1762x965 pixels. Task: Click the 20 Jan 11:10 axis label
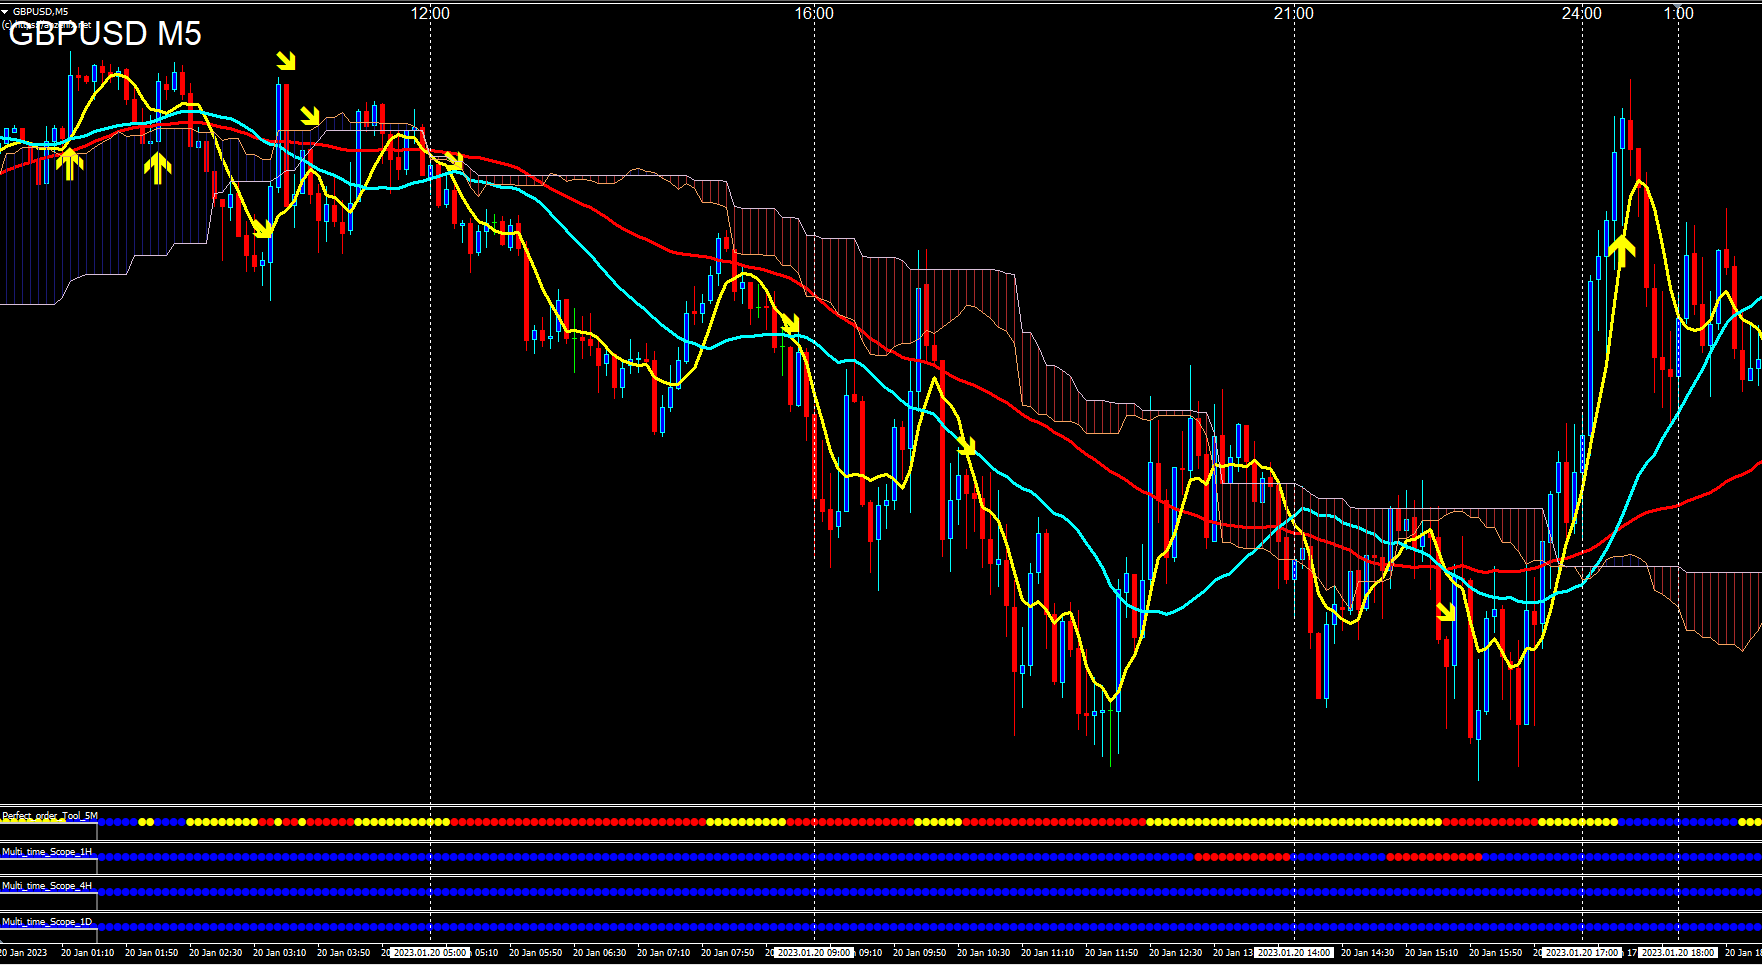1048,953
